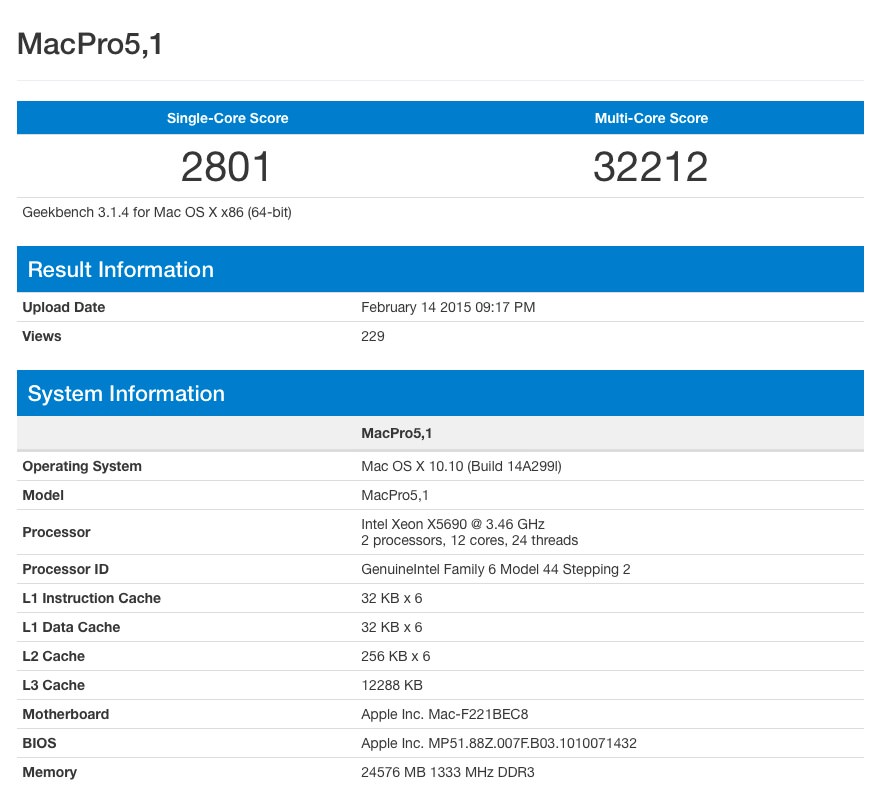Select the MacPro5,1 model value
Viewport: 885px width, 789px height.
395,496
